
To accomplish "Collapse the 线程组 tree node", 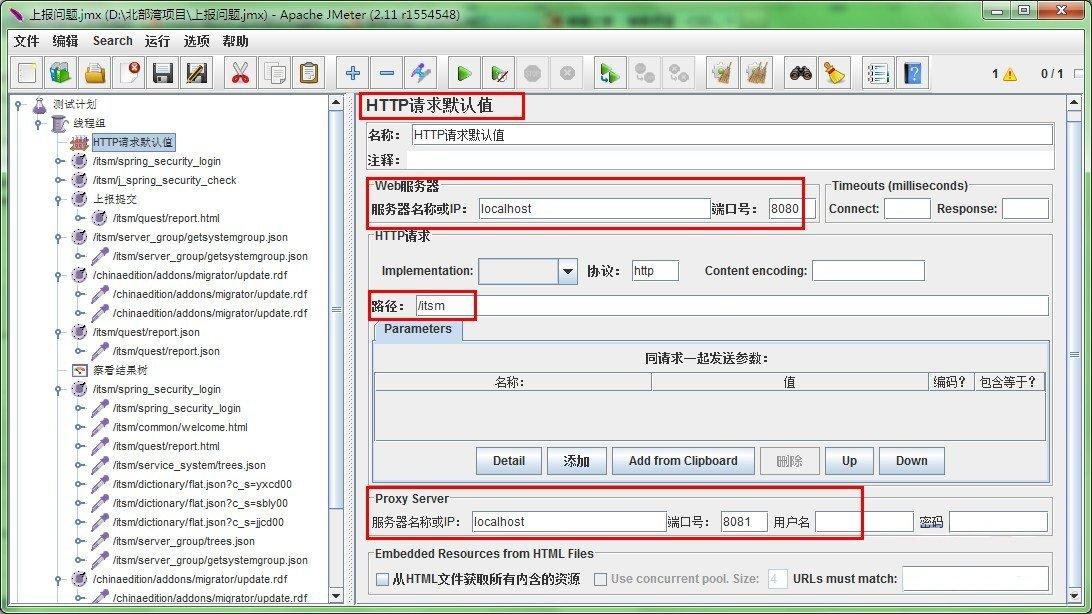I will 39,123.
